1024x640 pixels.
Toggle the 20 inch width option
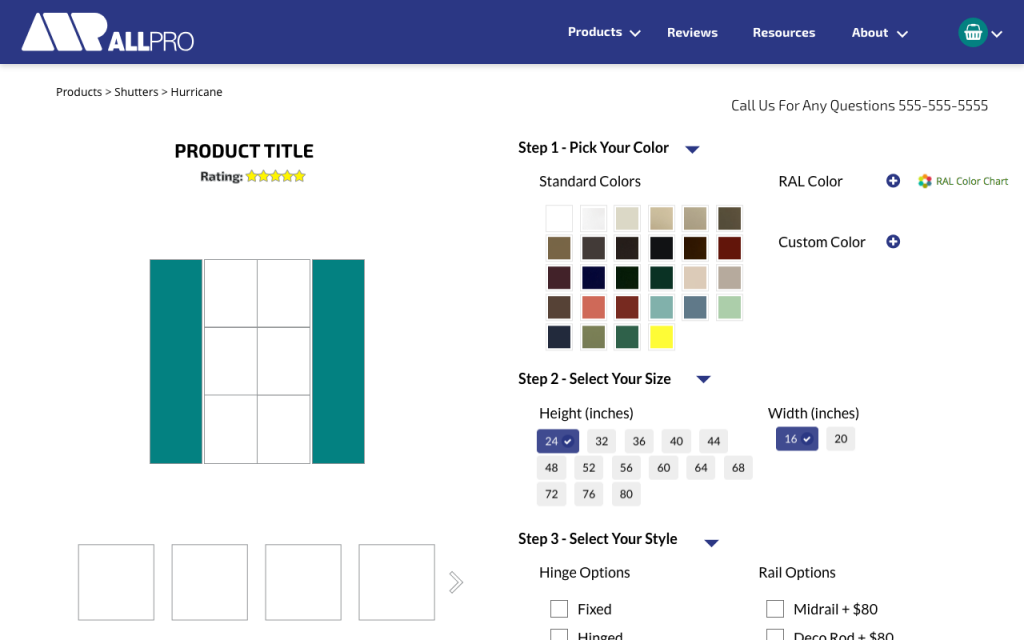tap(840, 439)
